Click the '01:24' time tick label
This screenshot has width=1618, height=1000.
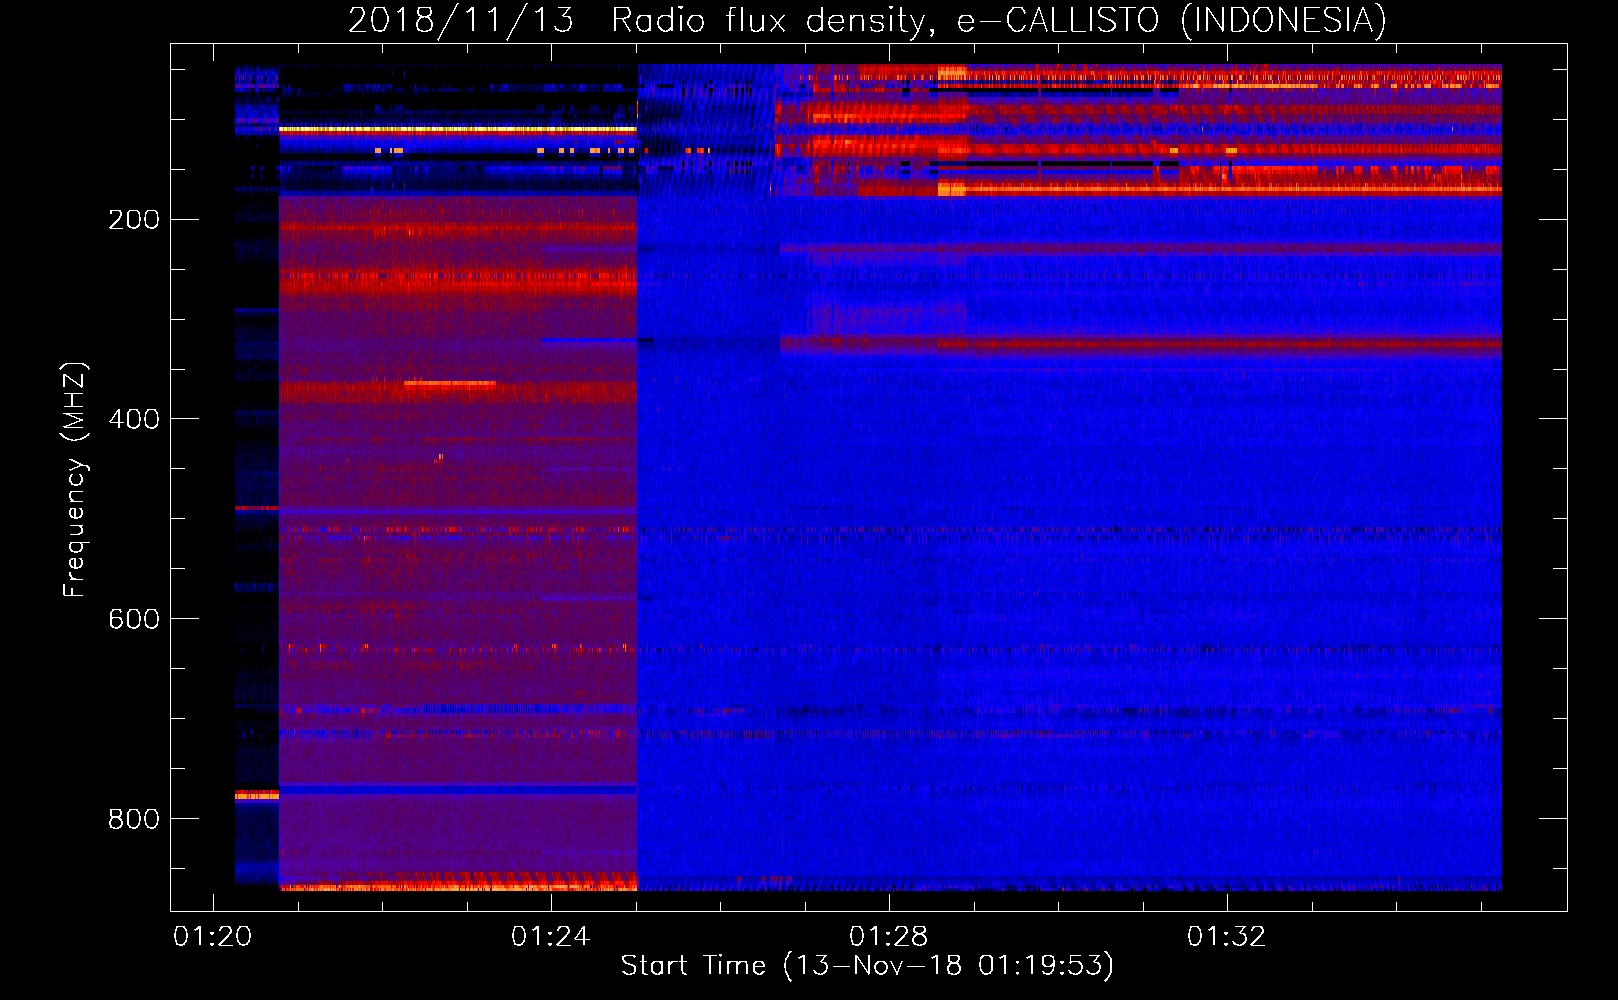click(550, 937)
